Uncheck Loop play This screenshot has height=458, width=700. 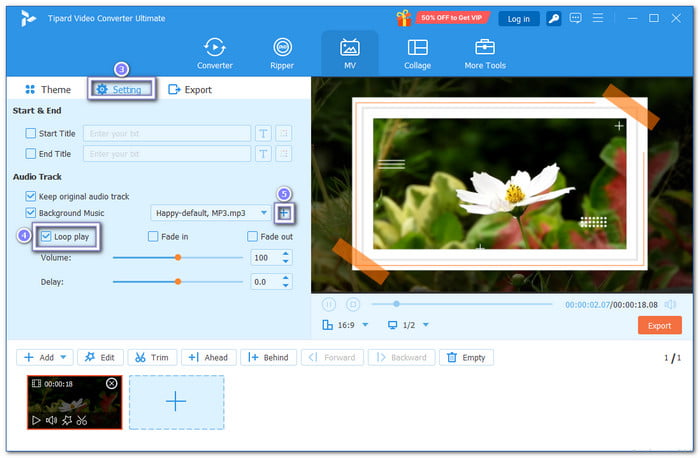point(46,236)
